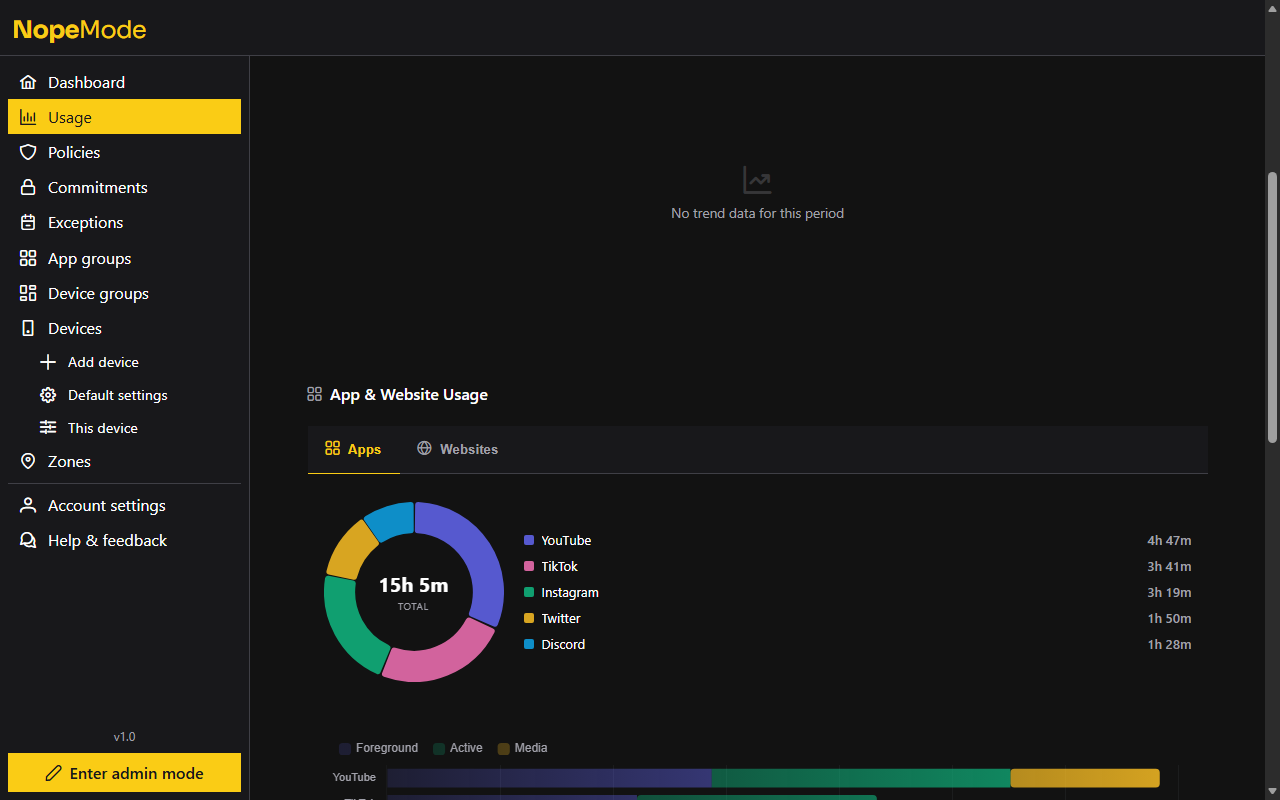Click the Dashboard home icon
1280x800 pixels.
click(x=28, y=82)
